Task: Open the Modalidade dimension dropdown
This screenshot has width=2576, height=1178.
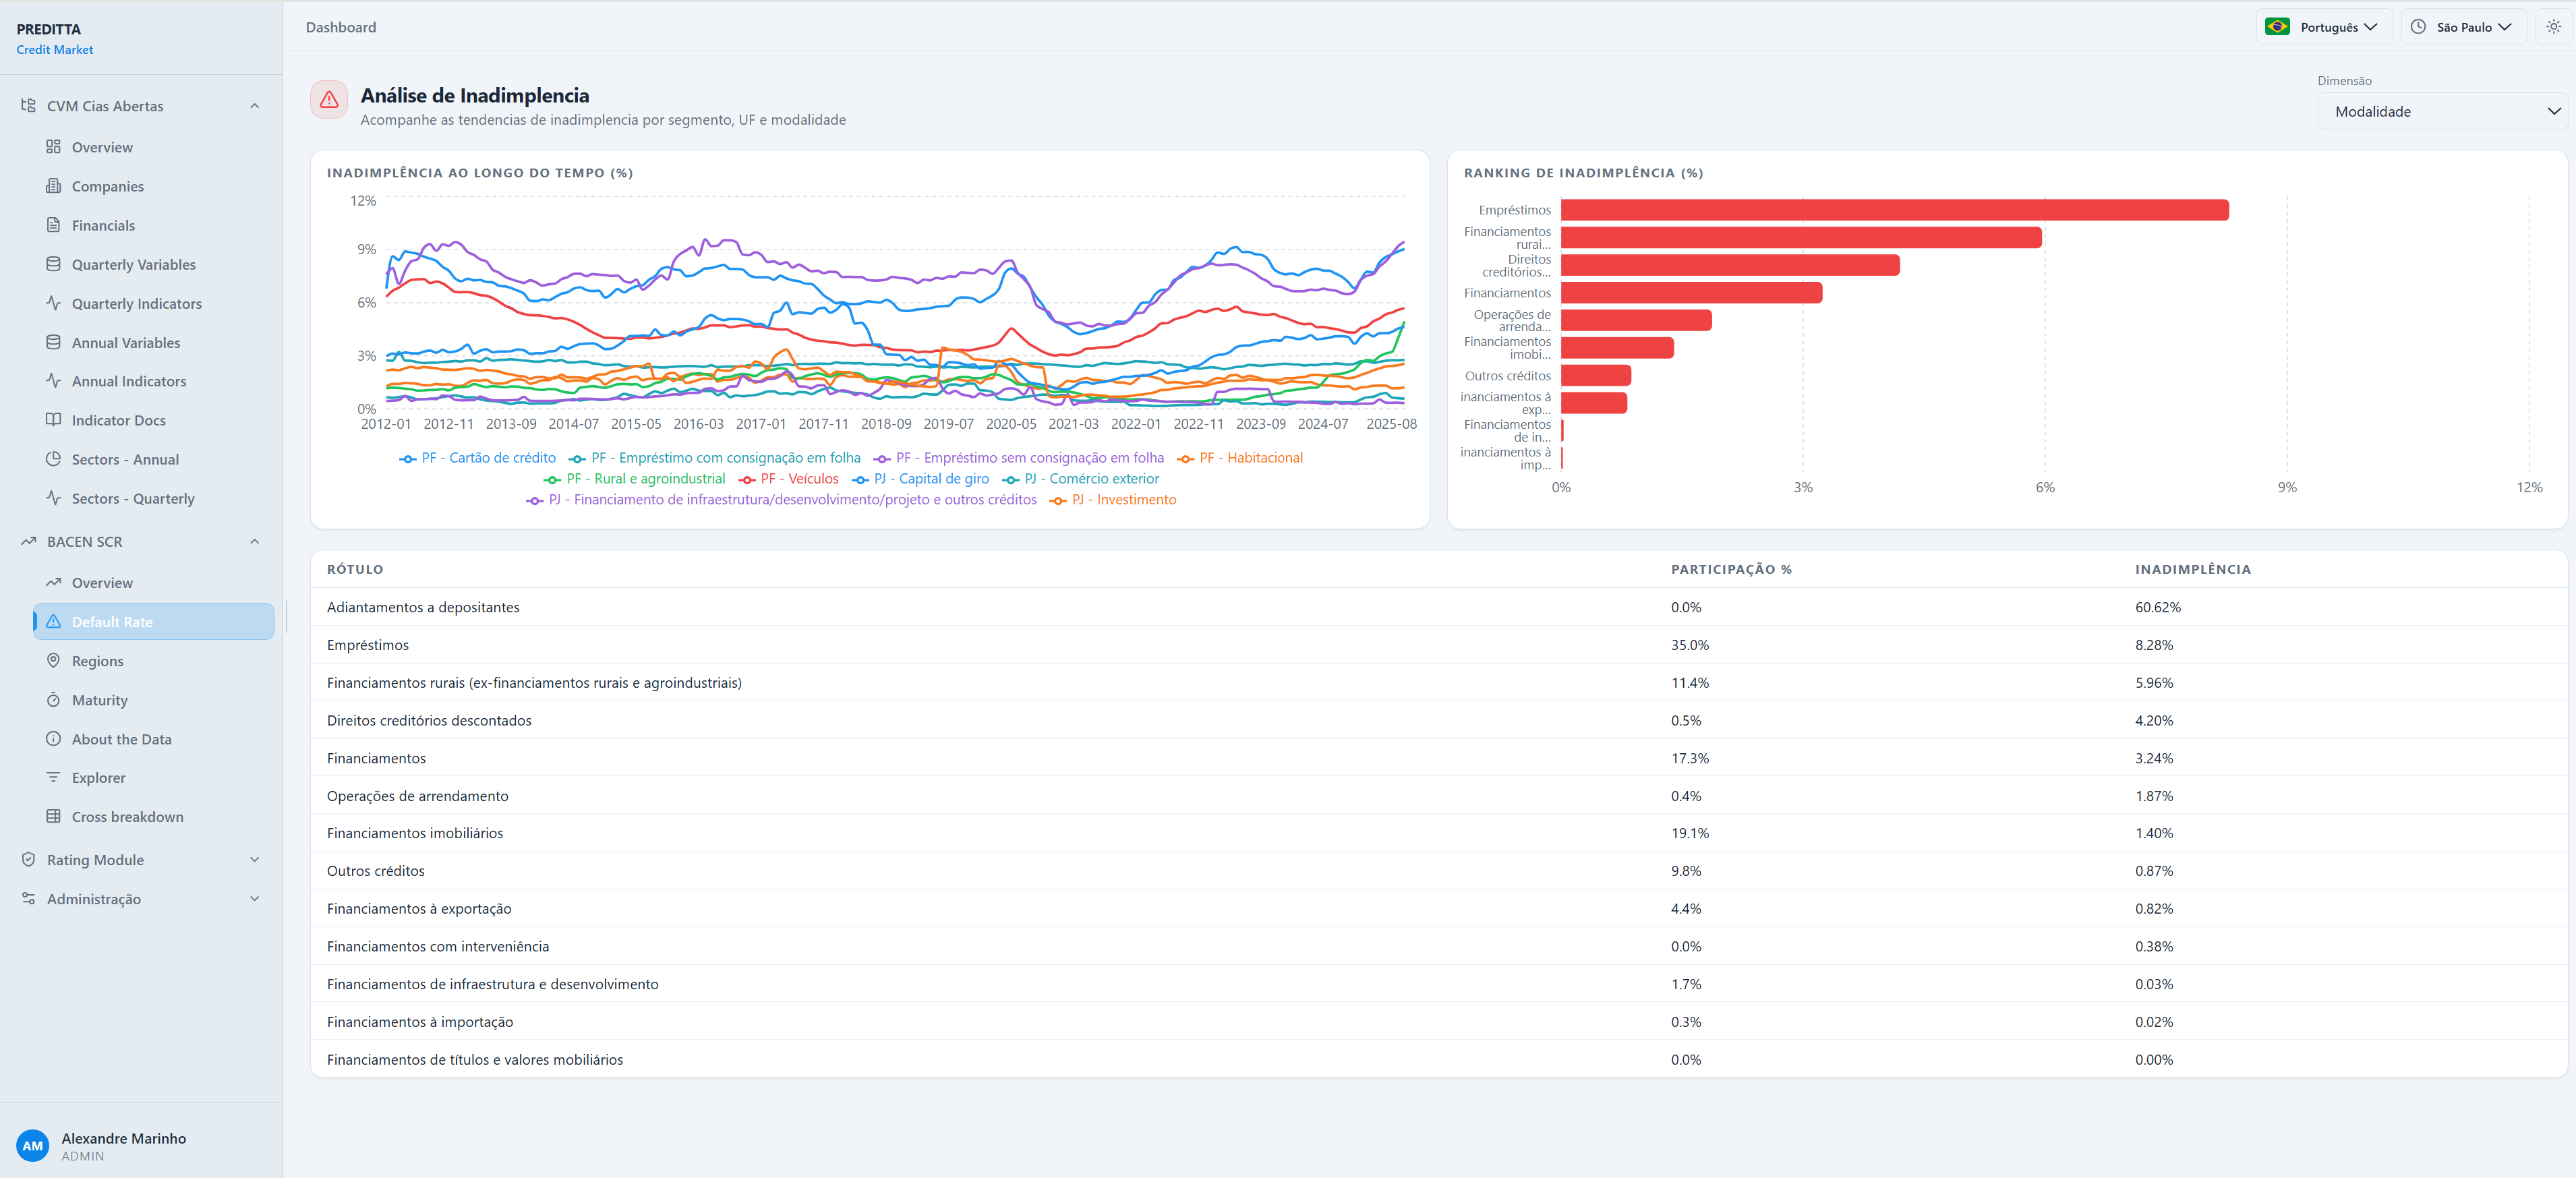Action: [2442, 112]
